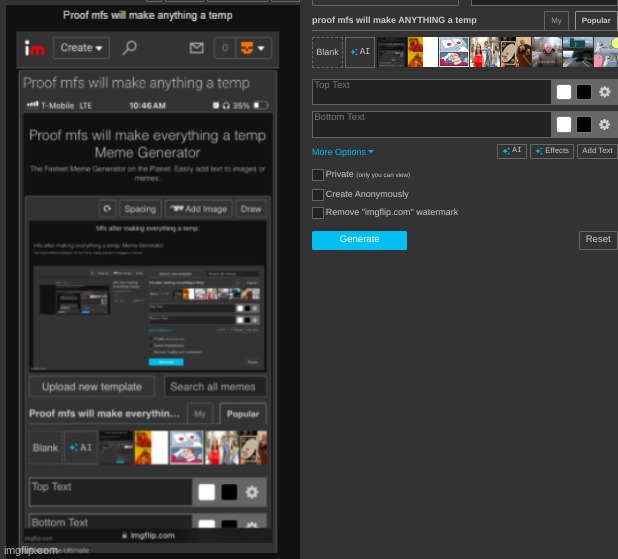The height and width of the screenshot is (559, 618).
Task: Click black Top Text swatch inside meme preview
Action: pos(229,492)
